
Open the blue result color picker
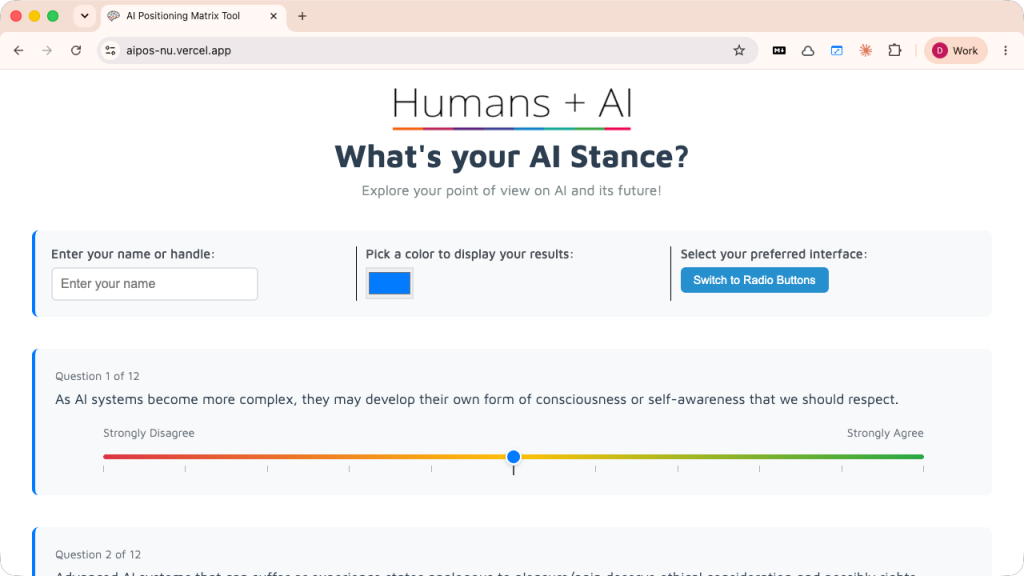point(389,283)
